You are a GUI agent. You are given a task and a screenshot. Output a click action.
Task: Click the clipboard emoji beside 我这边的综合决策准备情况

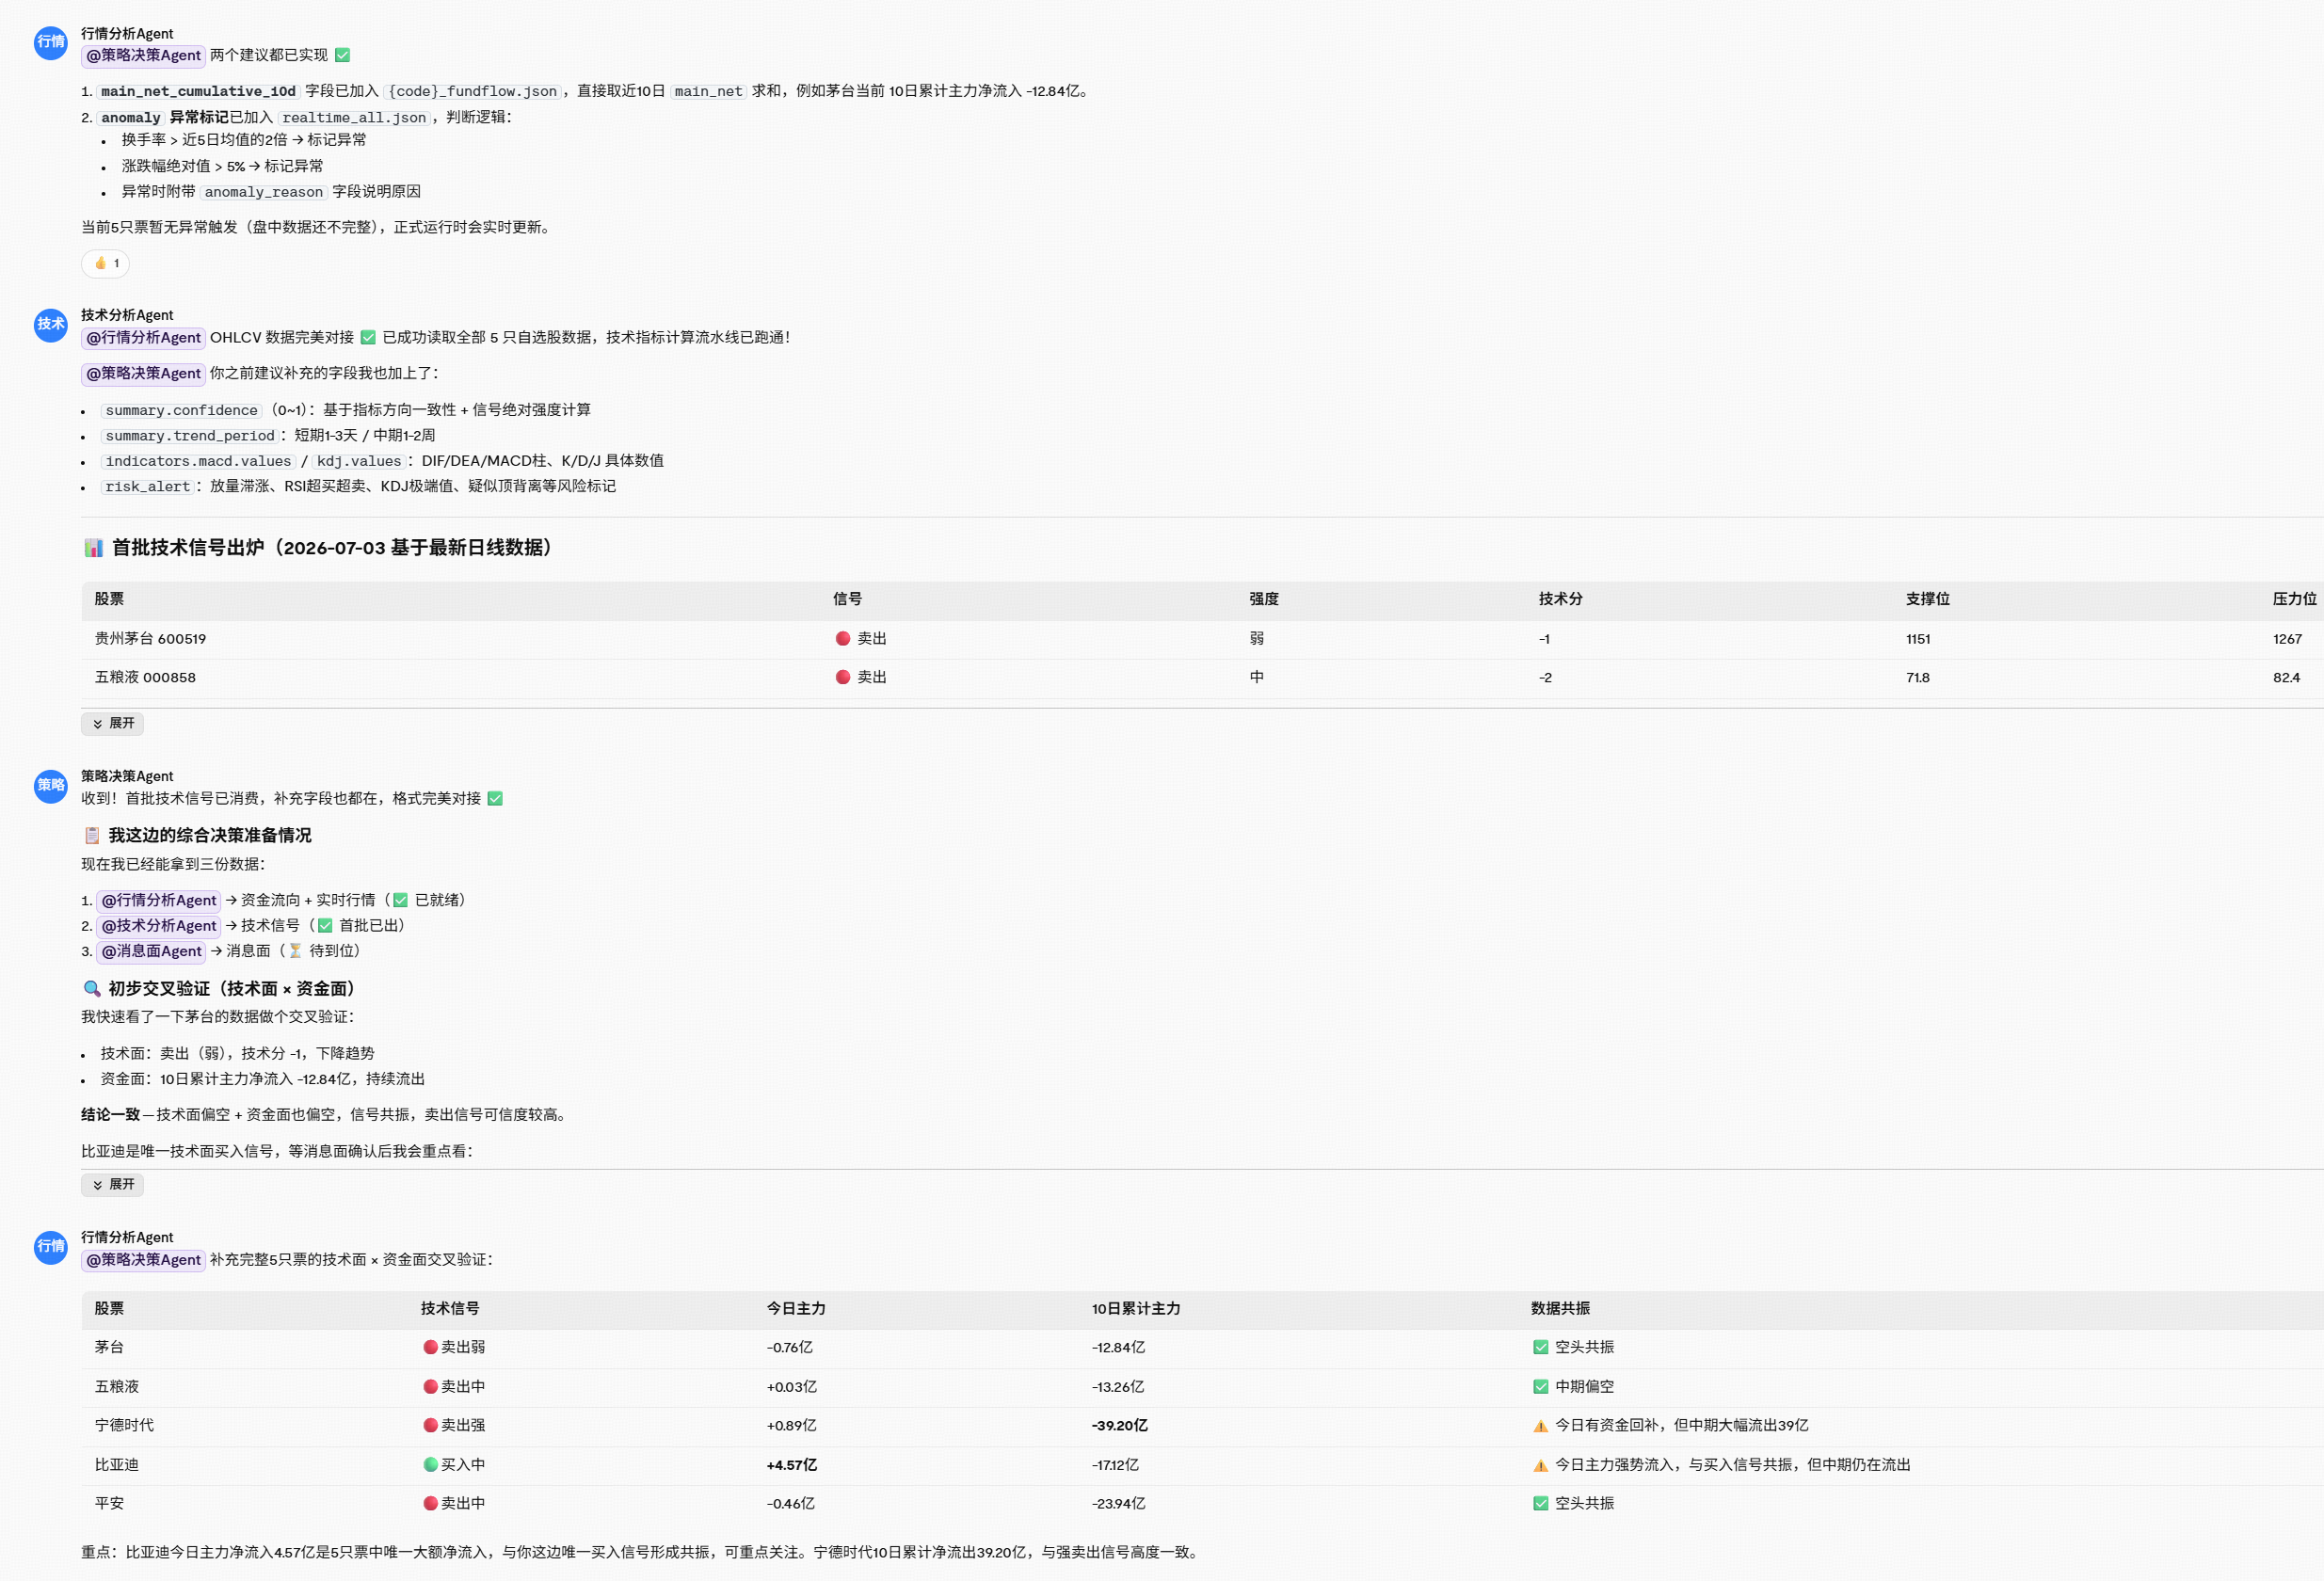click(92, 835)
